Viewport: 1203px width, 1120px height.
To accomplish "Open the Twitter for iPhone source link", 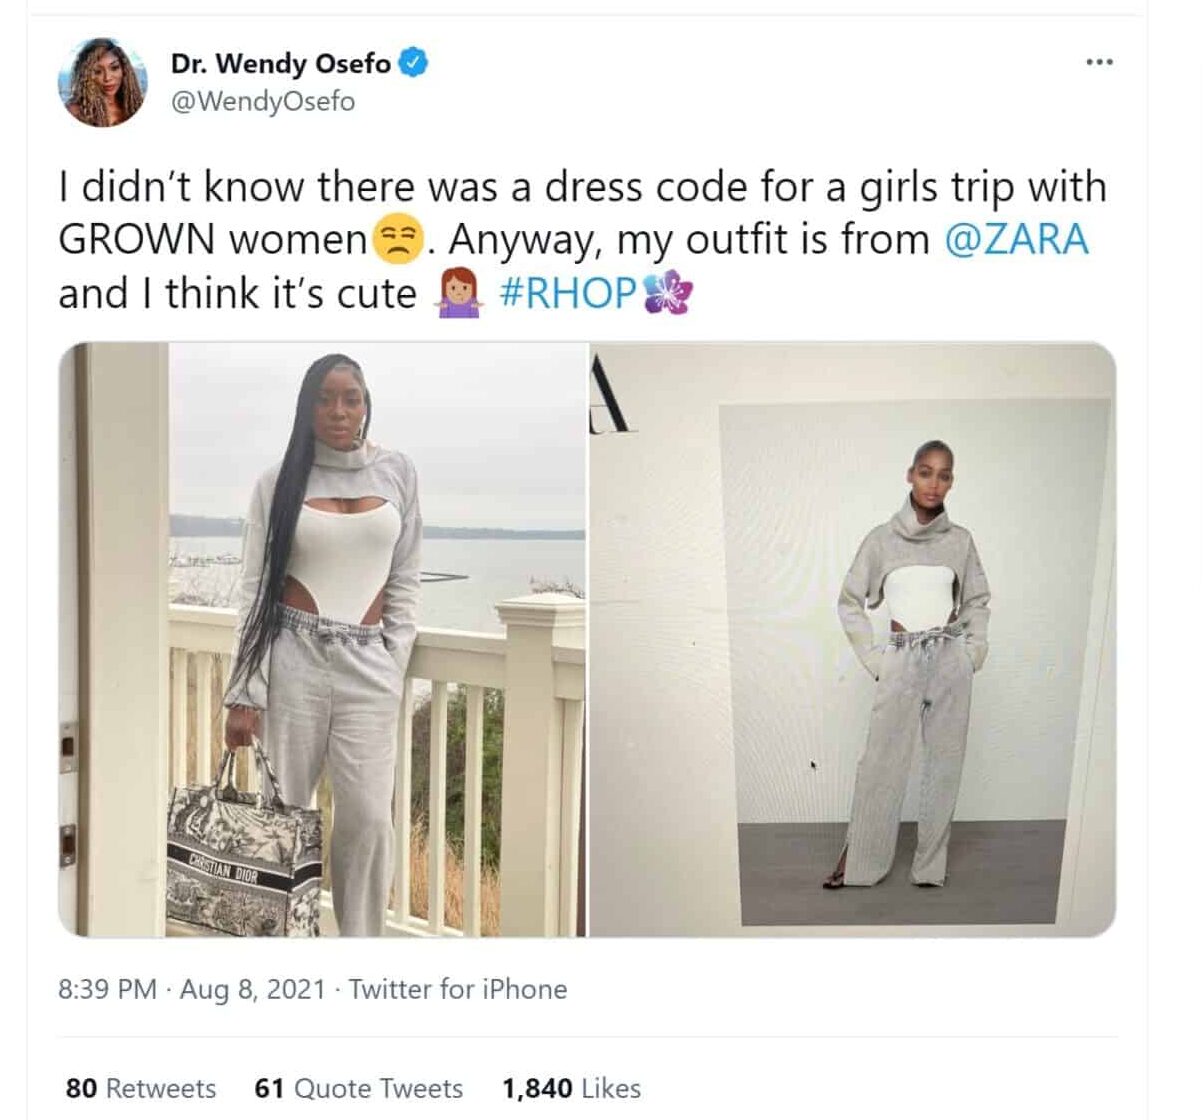I will [458, 989].
